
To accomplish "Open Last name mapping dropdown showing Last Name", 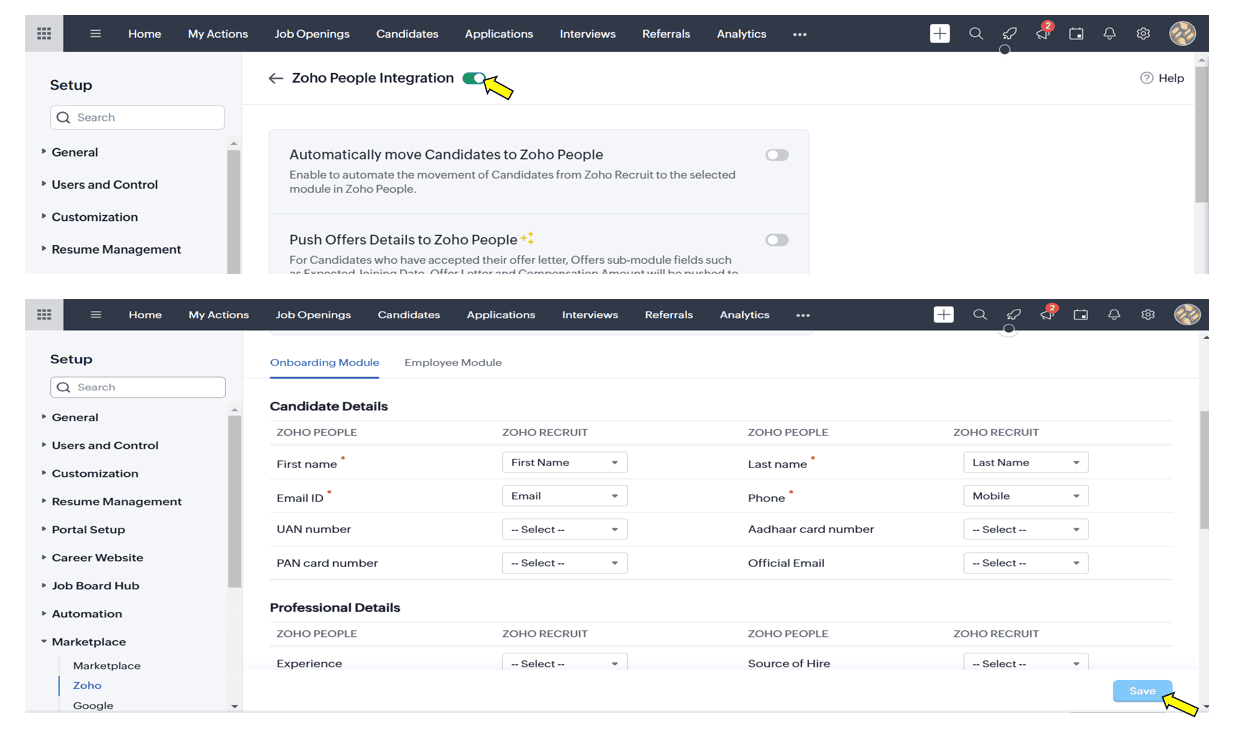I will point(1026,462).
